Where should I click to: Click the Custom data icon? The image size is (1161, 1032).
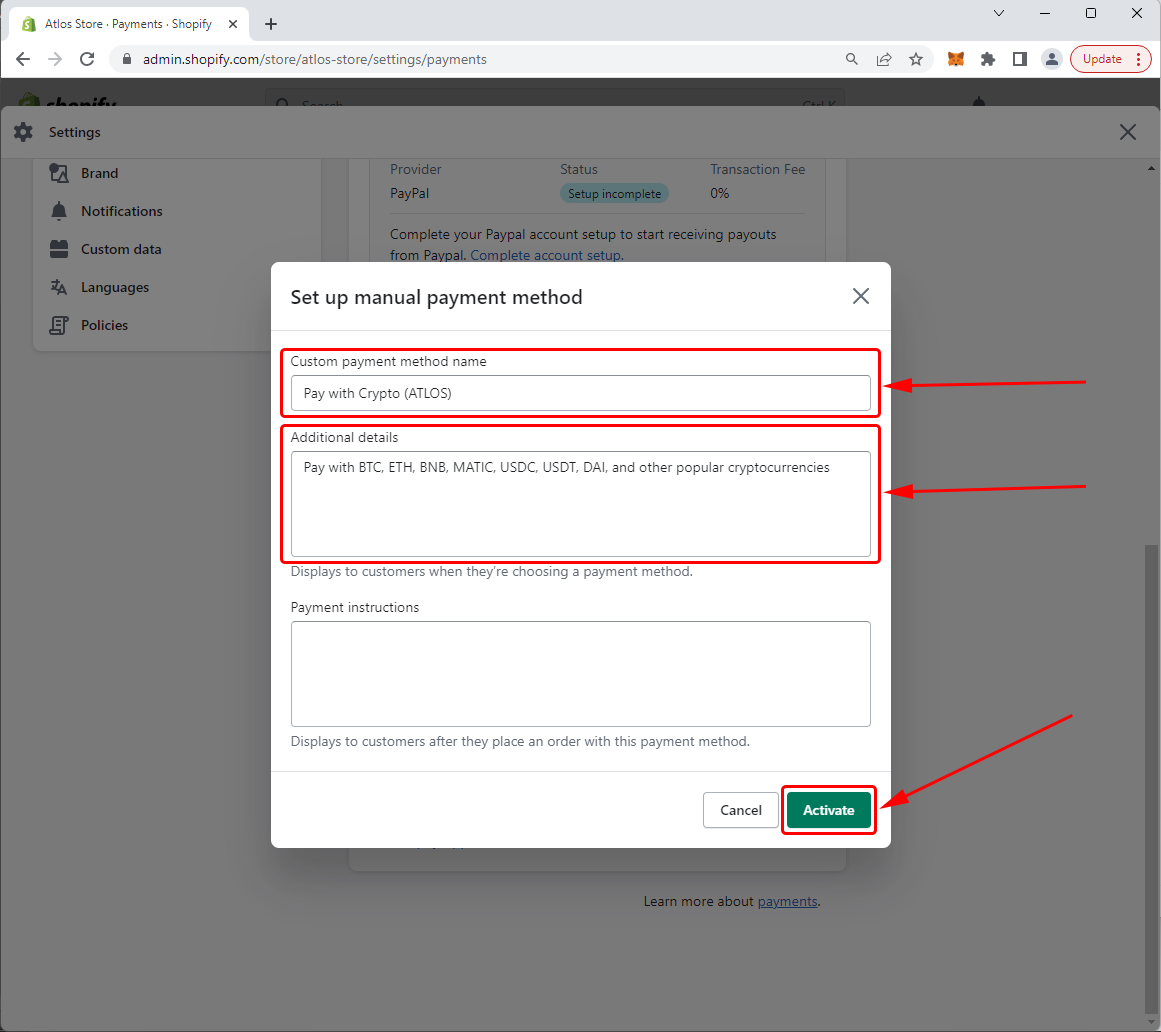pos(58,249)
